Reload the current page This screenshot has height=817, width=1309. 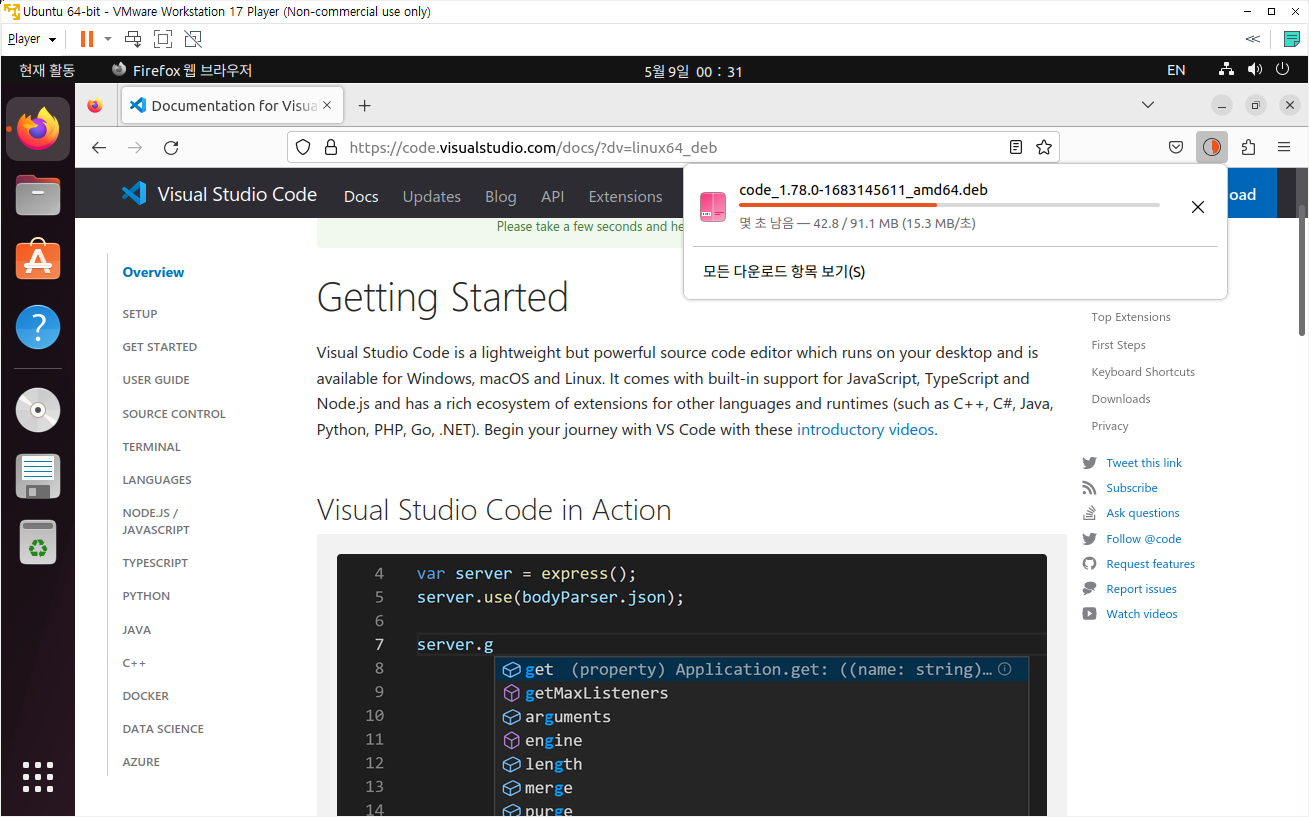[x=171, y=147]
